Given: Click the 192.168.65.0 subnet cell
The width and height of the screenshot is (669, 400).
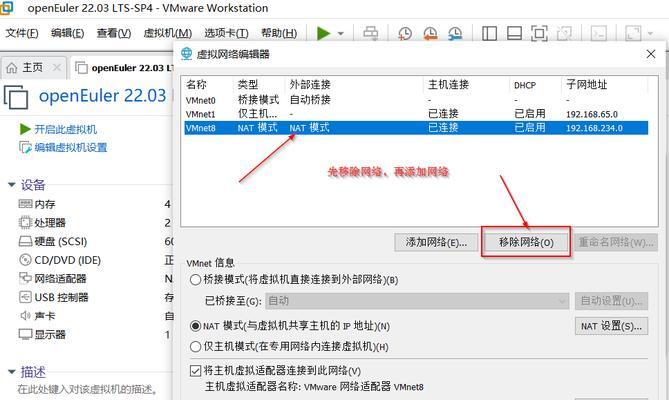Looking at the screenshot, I should click(592, 114).
